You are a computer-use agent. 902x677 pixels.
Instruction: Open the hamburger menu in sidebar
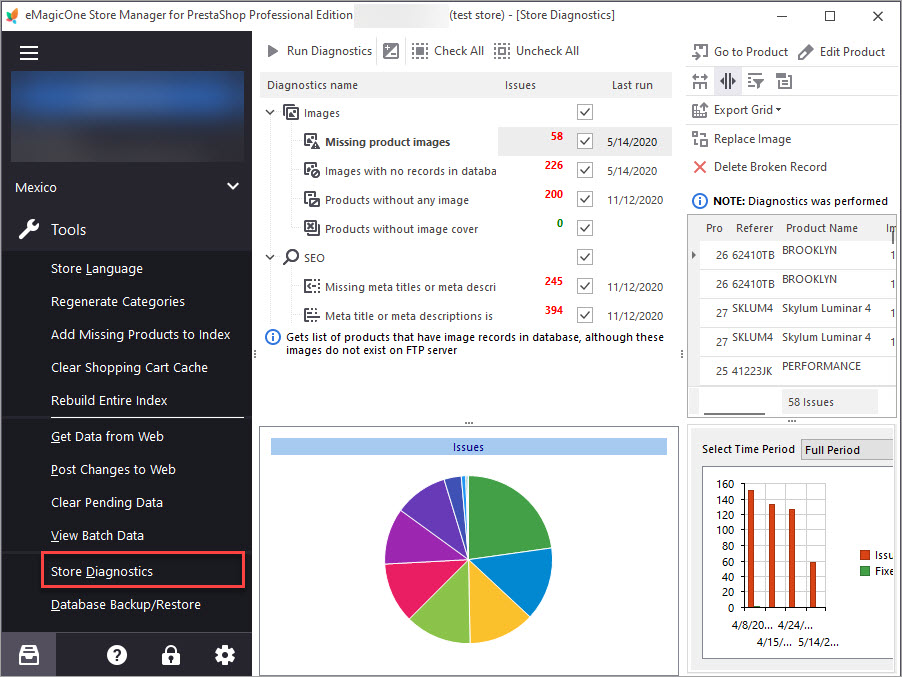(x=29, y=53)
